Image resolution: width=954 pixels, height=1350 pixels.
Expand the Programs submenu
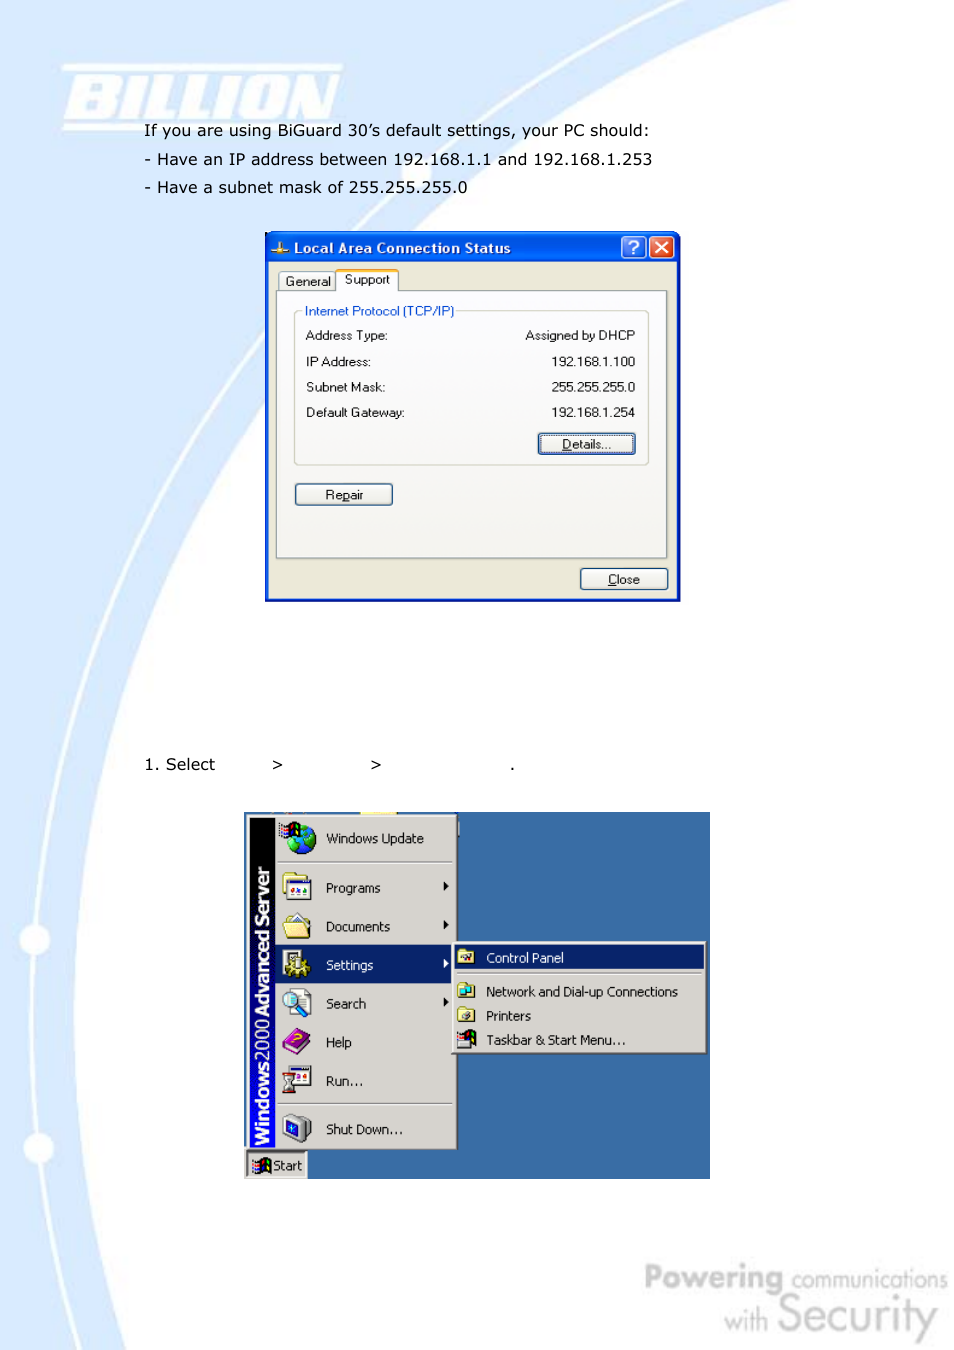tap(352, 887)
